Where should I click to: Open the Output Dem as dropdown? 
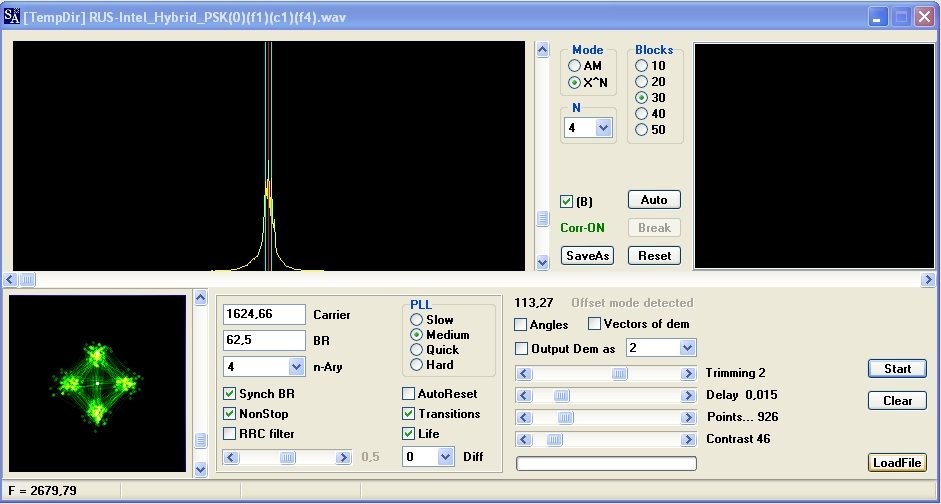pos(687,348)
